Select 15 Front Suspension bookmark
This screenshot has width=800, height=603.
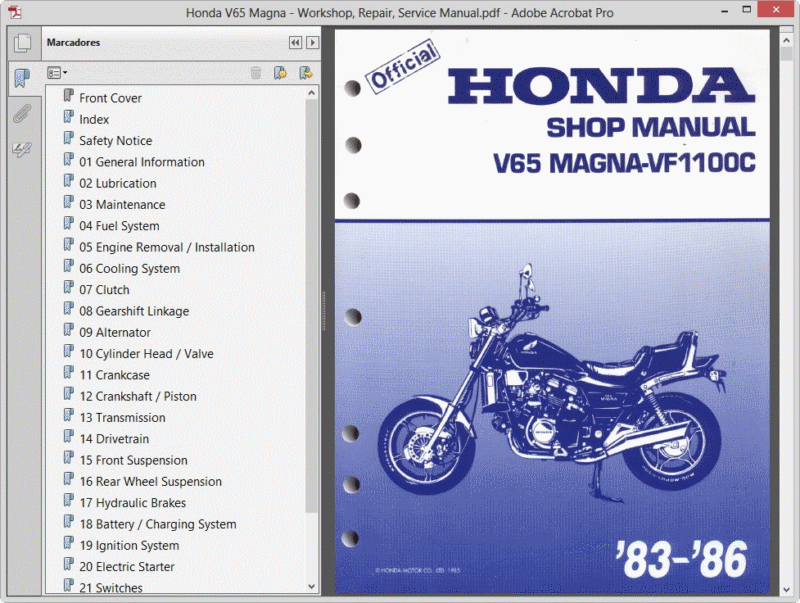(133, 461)
